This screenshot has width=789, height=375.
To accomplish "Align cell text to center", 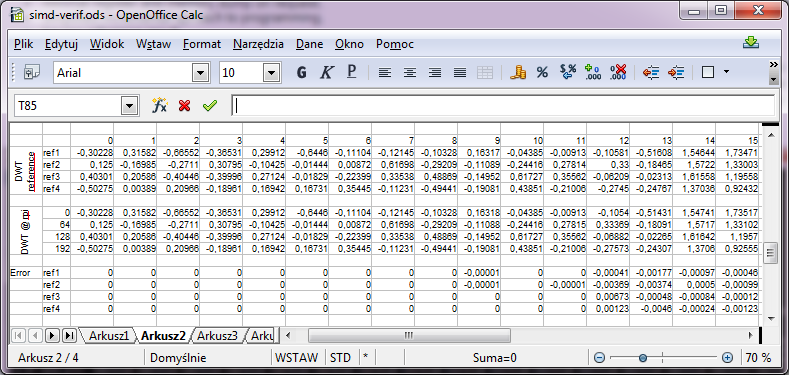I will [x=410, y=73].
